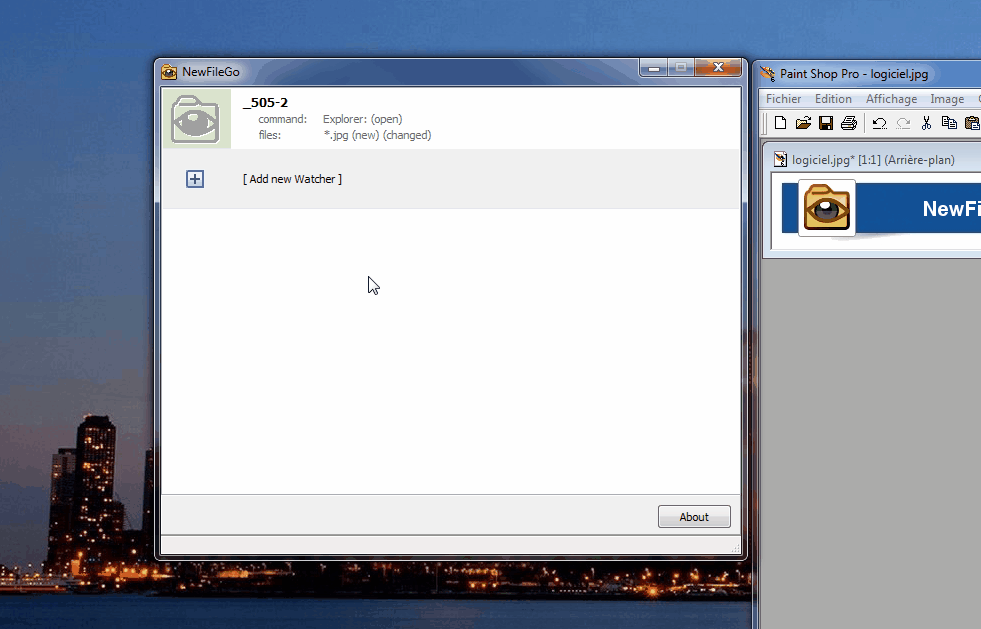Undo with the arrow icon in Paint Shop Pro

(880, 123)
